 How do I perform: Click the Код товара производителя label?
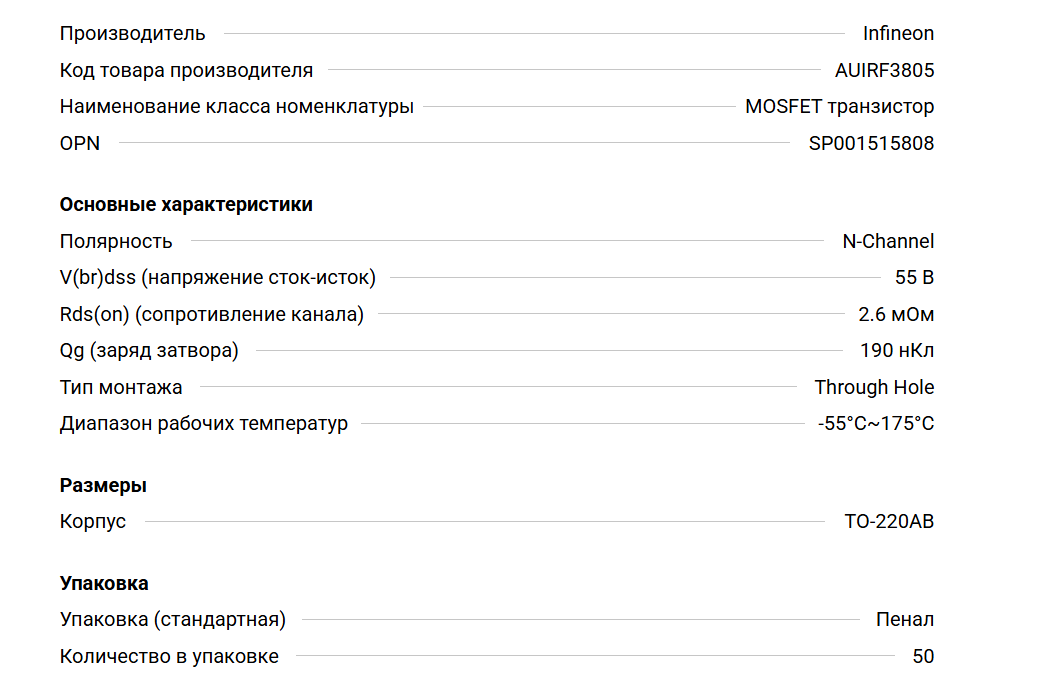pyautogui.click(x=186, y=70)
